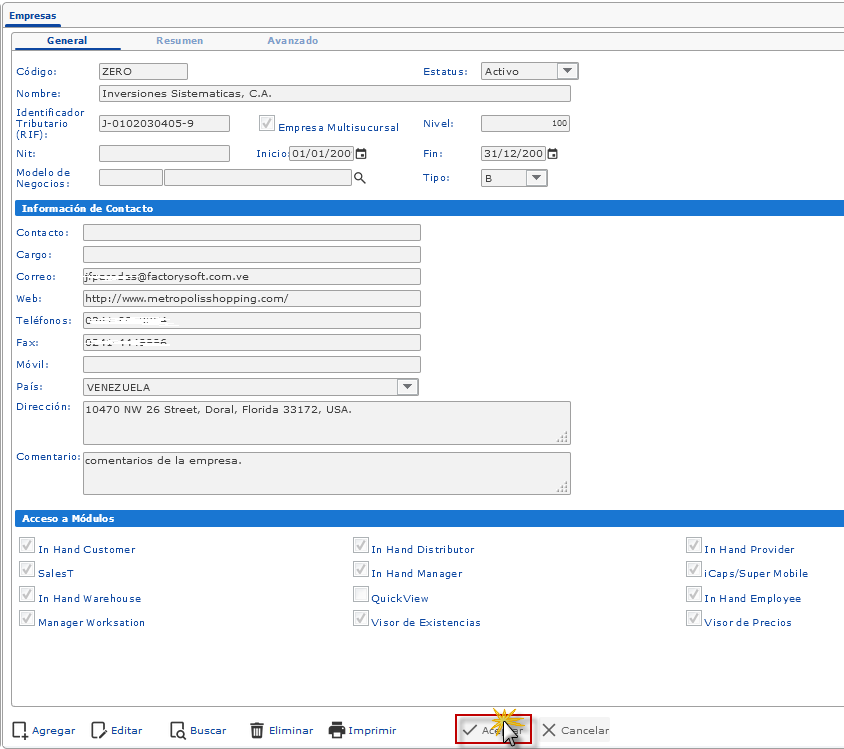Switch to the Resumen tab
844x749 pixels.
tap(179, 41)
